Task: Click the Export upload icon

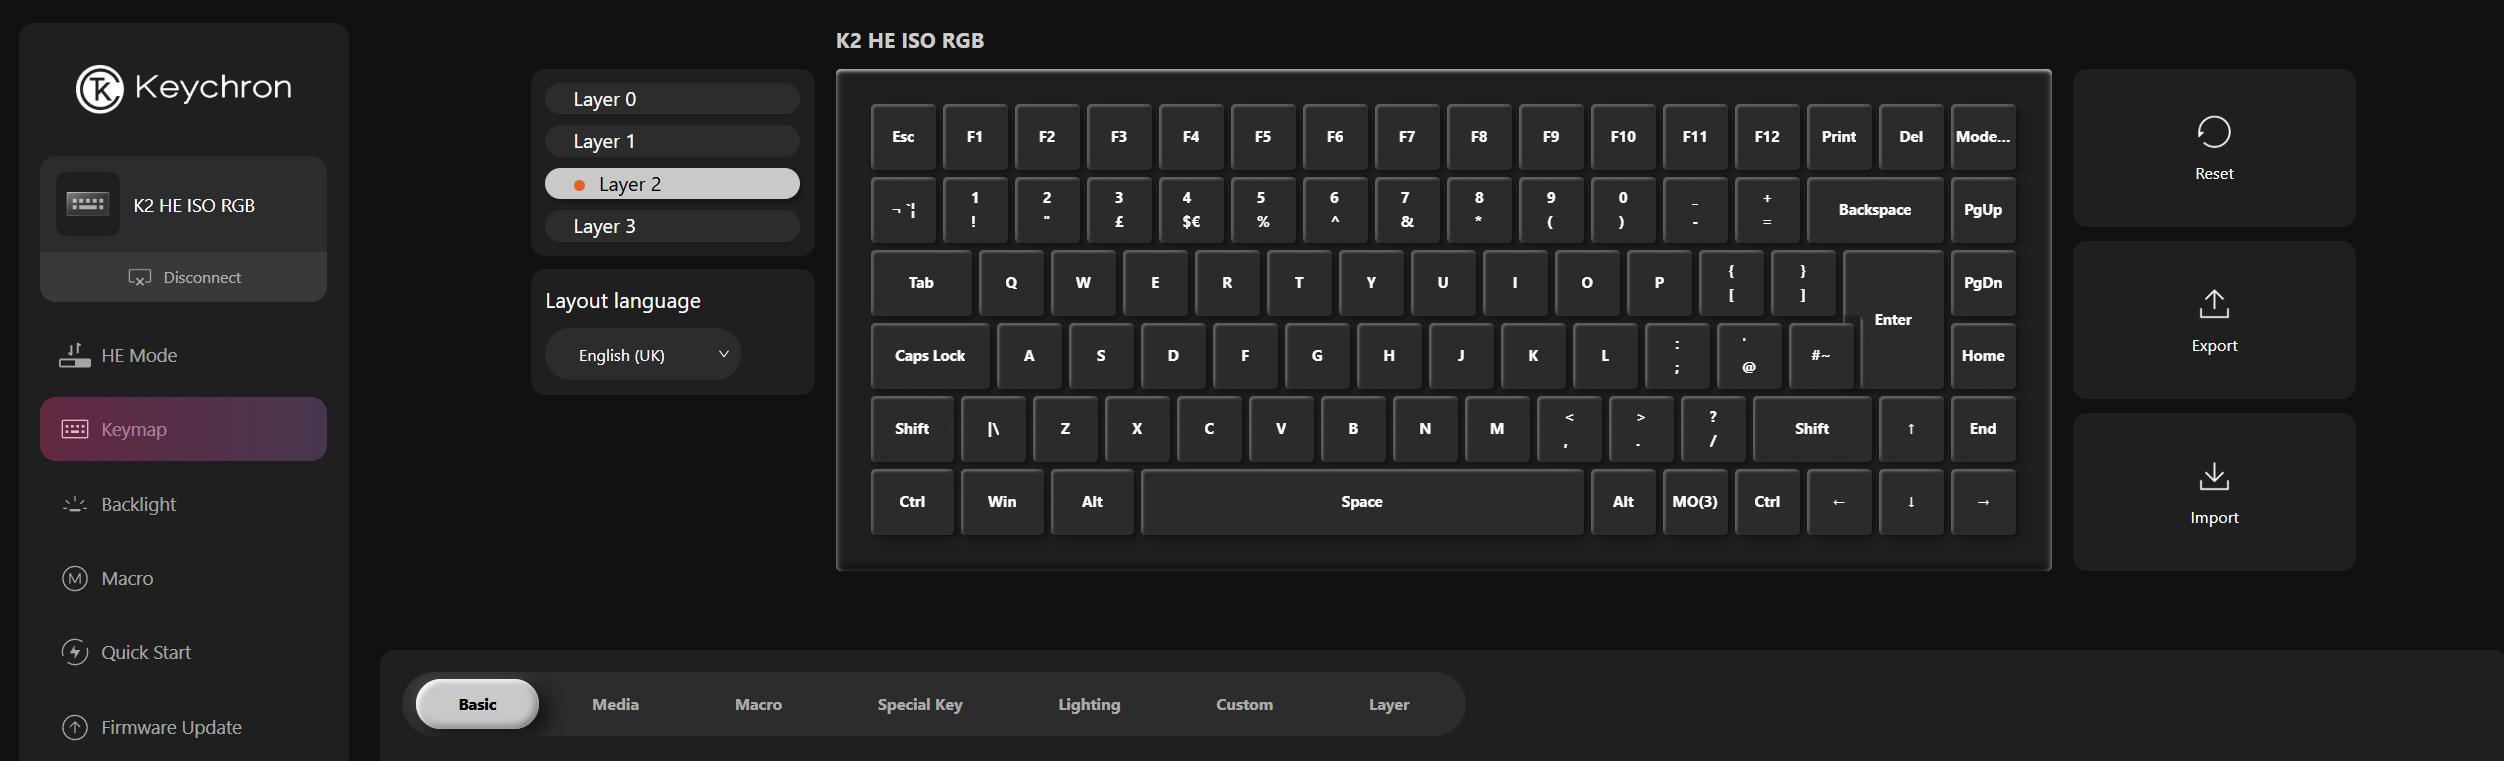Action: coord(2214,304)
